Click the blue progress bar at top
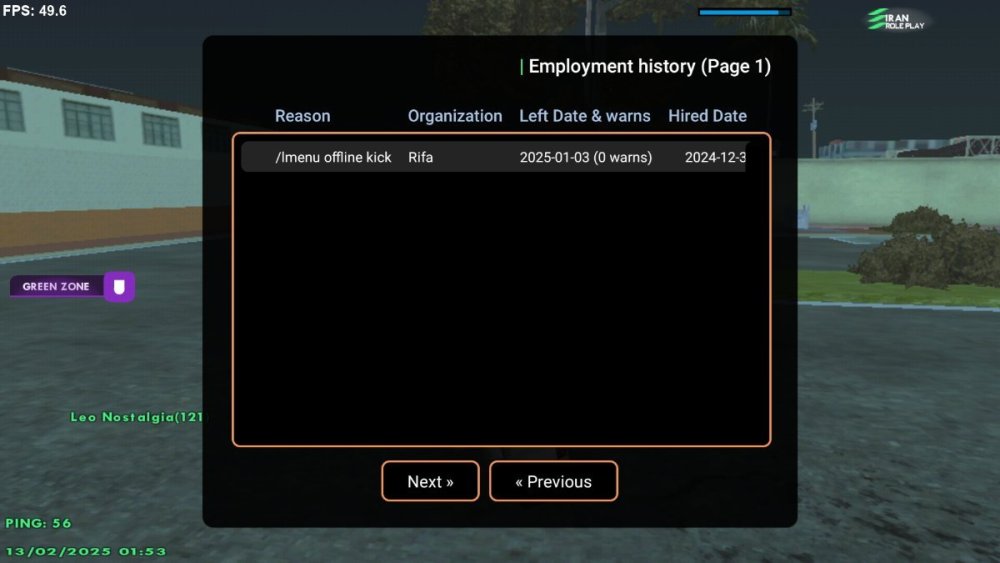 pos(745,12)
